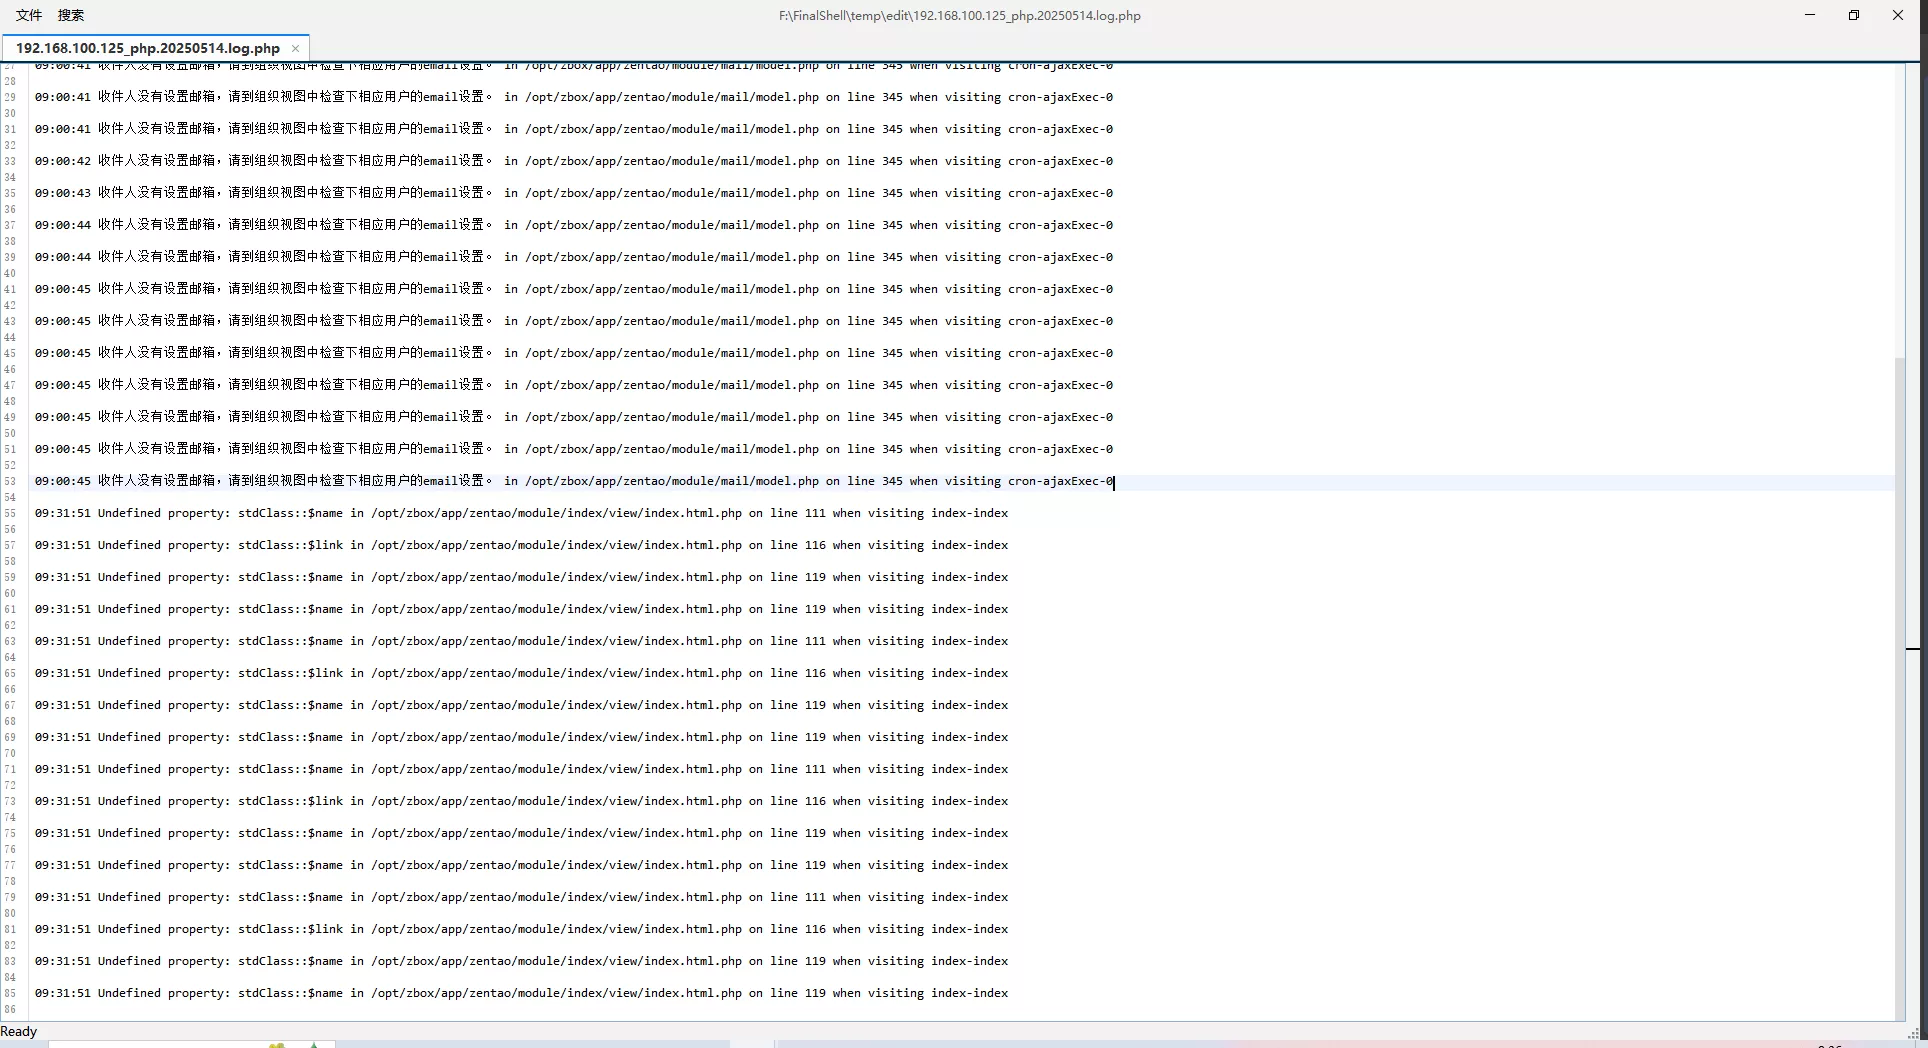Click the $link entry on gutter line 57

coord(521,545)
